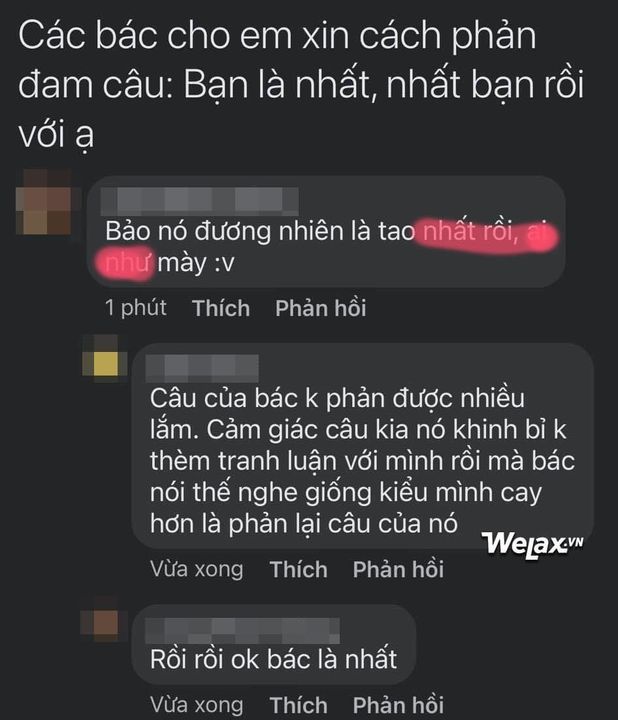
Task: Click the long reply bubble mentioning 'tranh luận'
Action: (363, 446)
